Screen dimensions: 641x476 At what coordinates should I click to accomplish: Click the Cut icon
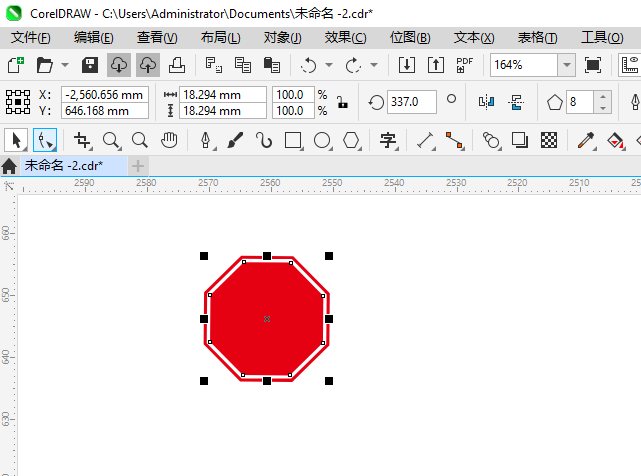coord(213,65)
